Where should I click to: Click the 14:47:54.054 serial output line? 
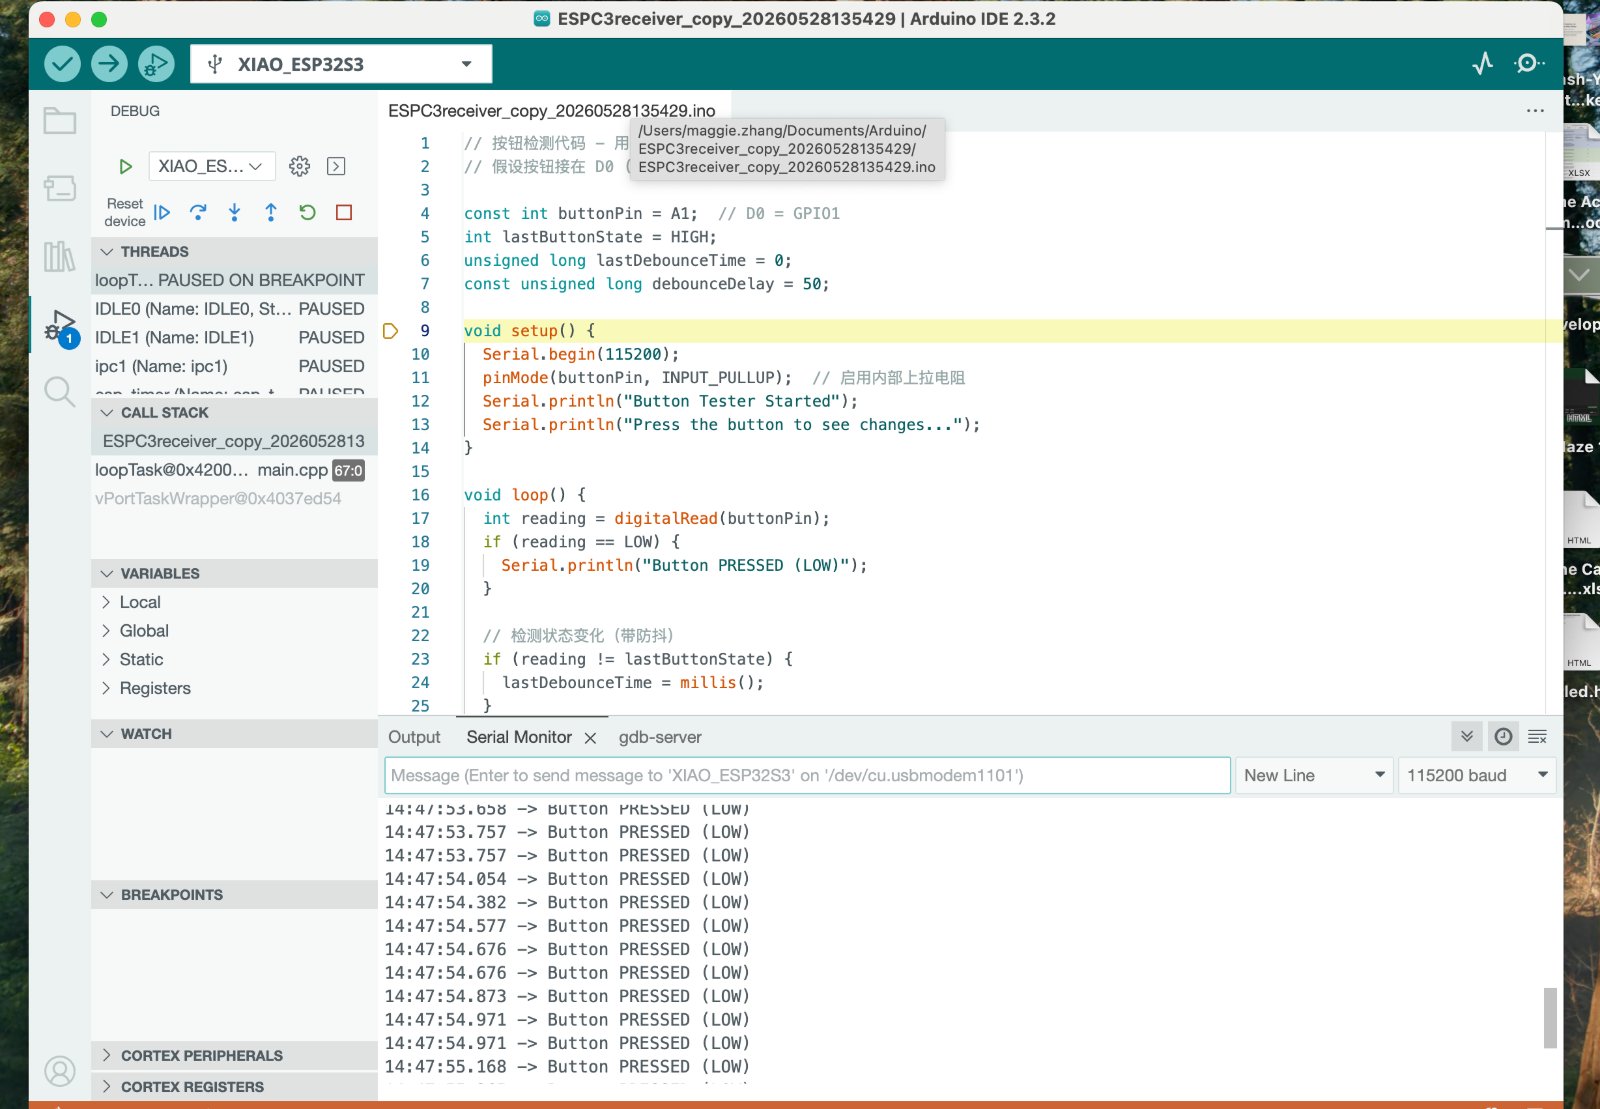567,879
